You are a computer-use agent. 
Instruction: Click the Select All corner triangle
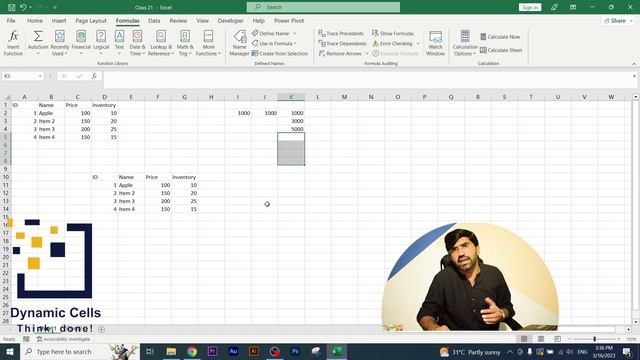[7, 97]
